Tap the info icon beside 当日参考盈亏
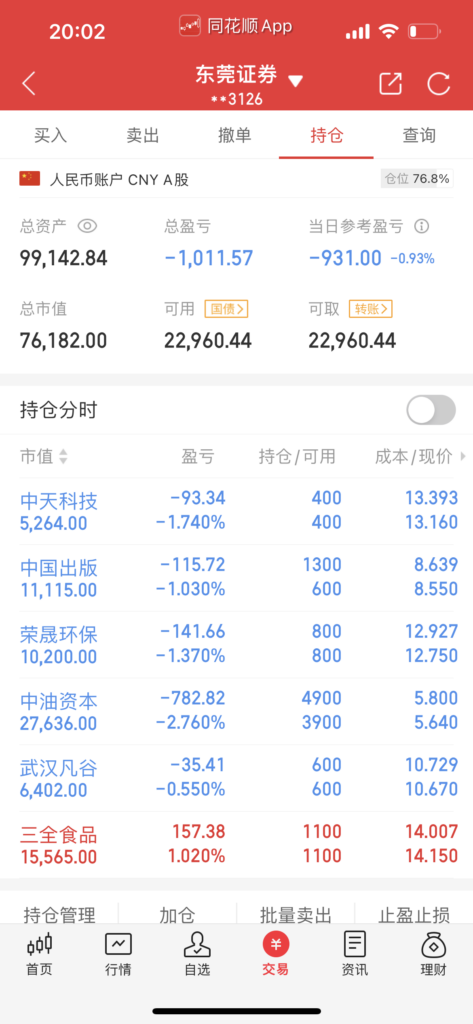The width and height of the screenshot is (473, 1024). point(422,227)
